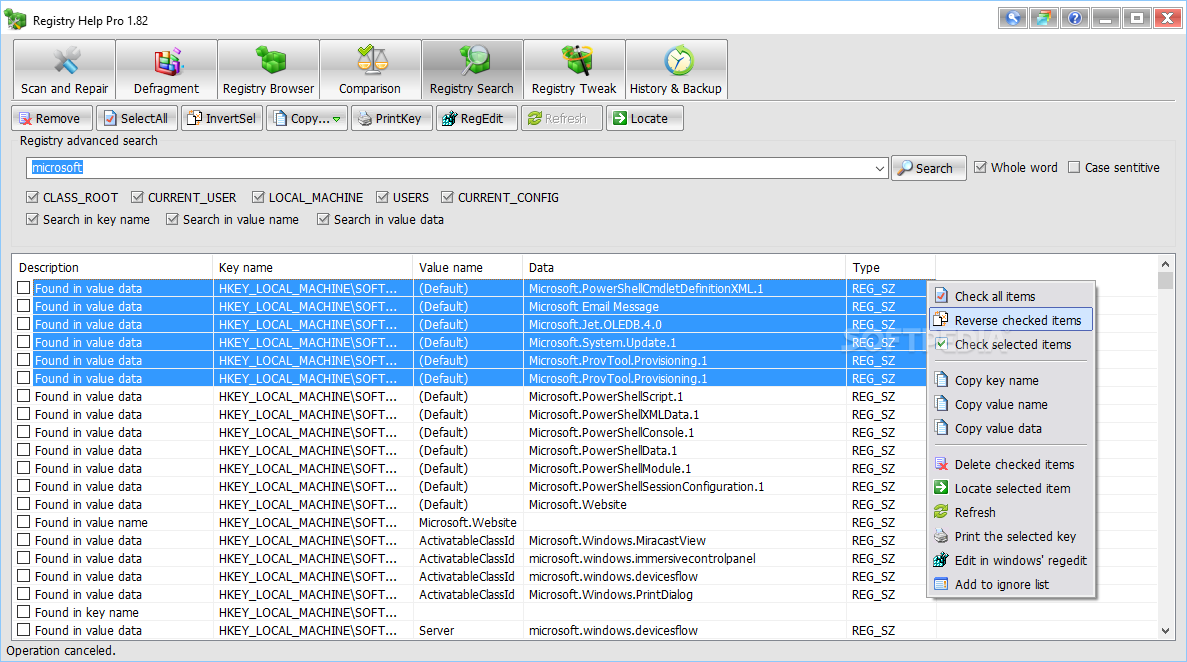The height and width of the screenshot is (662, 1187).
Task: Toggle the CURRENT_CONFIG hive checkbox
Action: (x=447, y=198)
